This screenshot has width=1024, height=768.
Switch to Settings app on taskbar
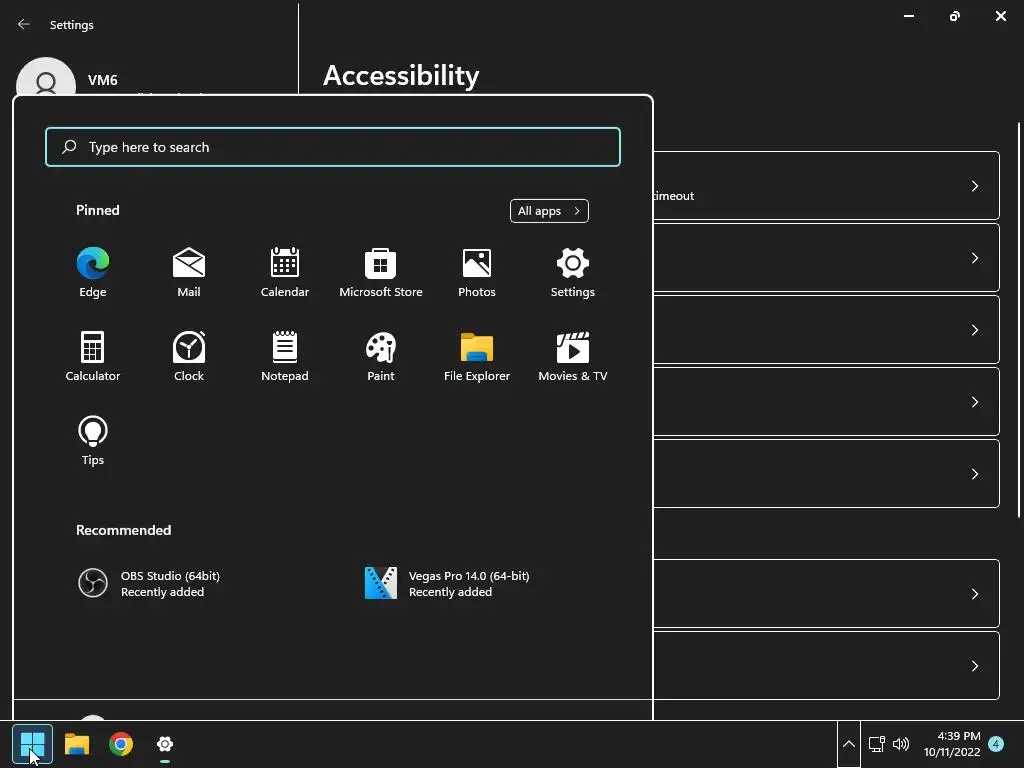[165, 744]
